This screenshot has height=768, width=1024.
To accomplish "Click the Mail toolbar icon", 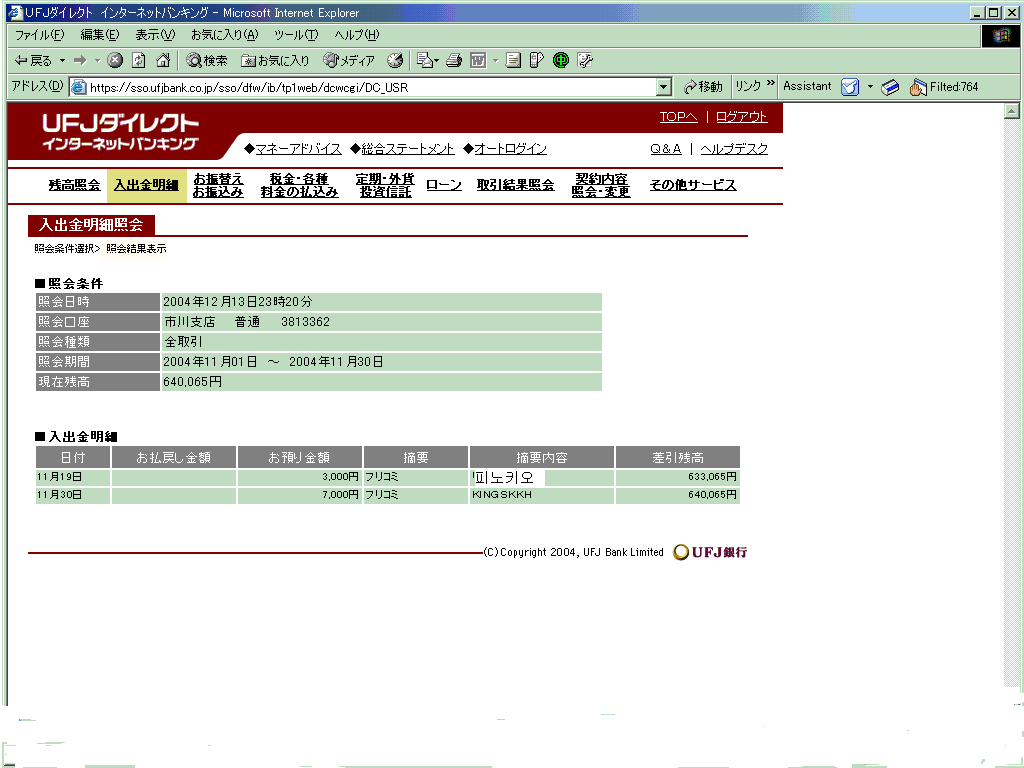I will 424,61.
